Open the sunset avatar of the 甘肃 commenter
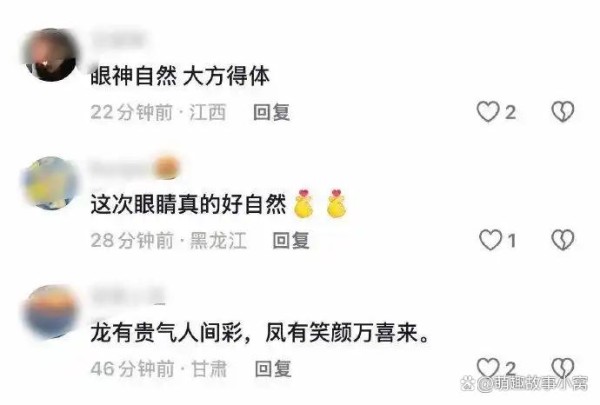 50,311
